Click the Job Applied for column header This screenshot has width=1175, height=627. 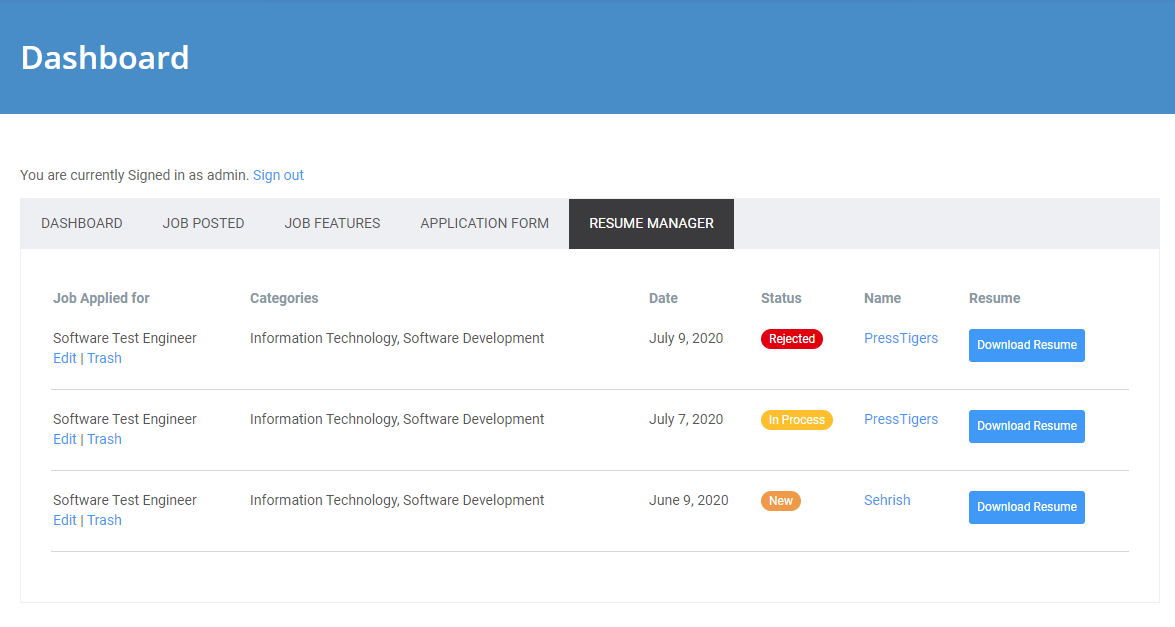pos(101,298)
